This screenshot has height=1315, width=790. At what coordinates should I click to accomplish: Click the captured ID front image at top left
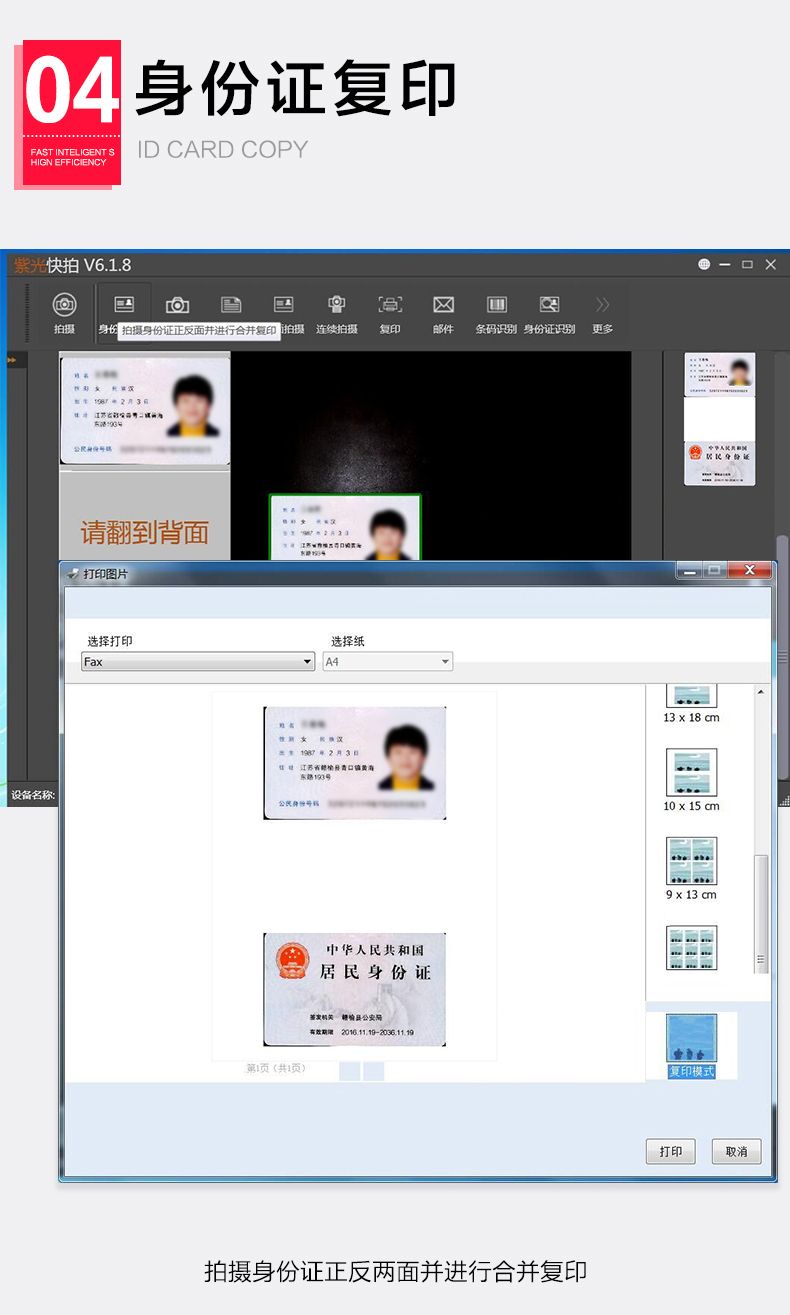[145, 410]
